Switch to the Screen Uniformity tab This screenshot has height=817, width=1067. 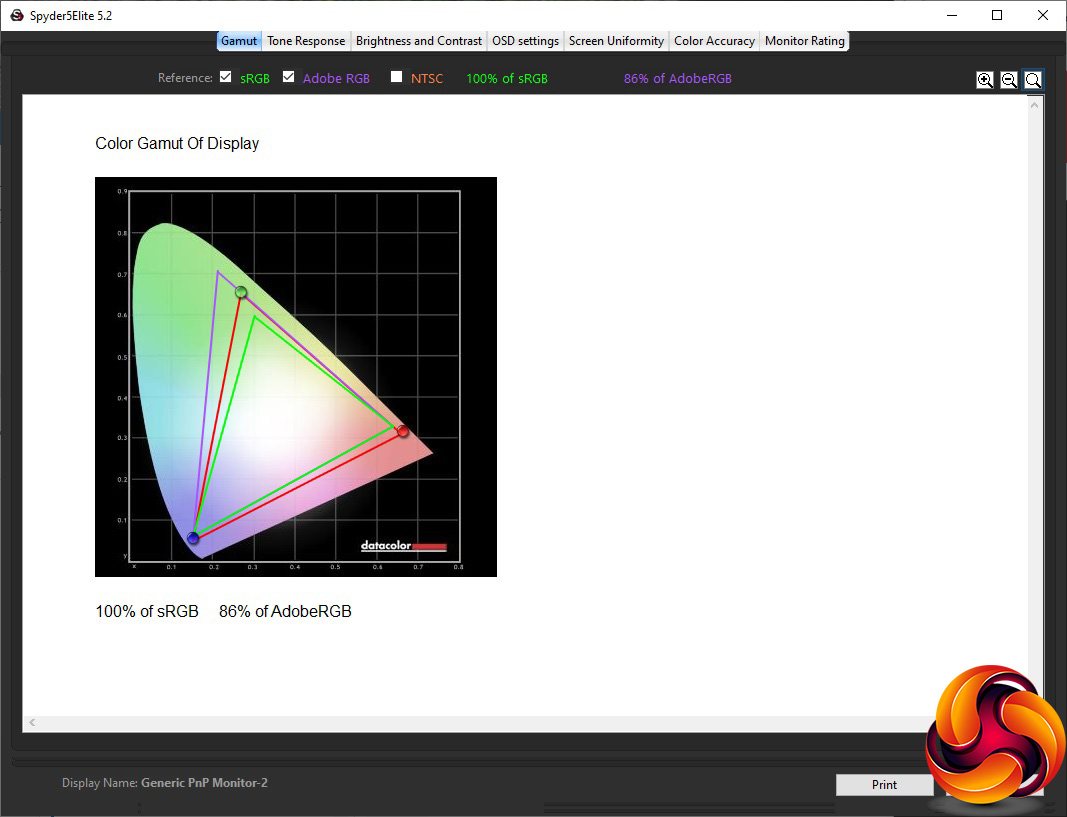tap(617, 41)
